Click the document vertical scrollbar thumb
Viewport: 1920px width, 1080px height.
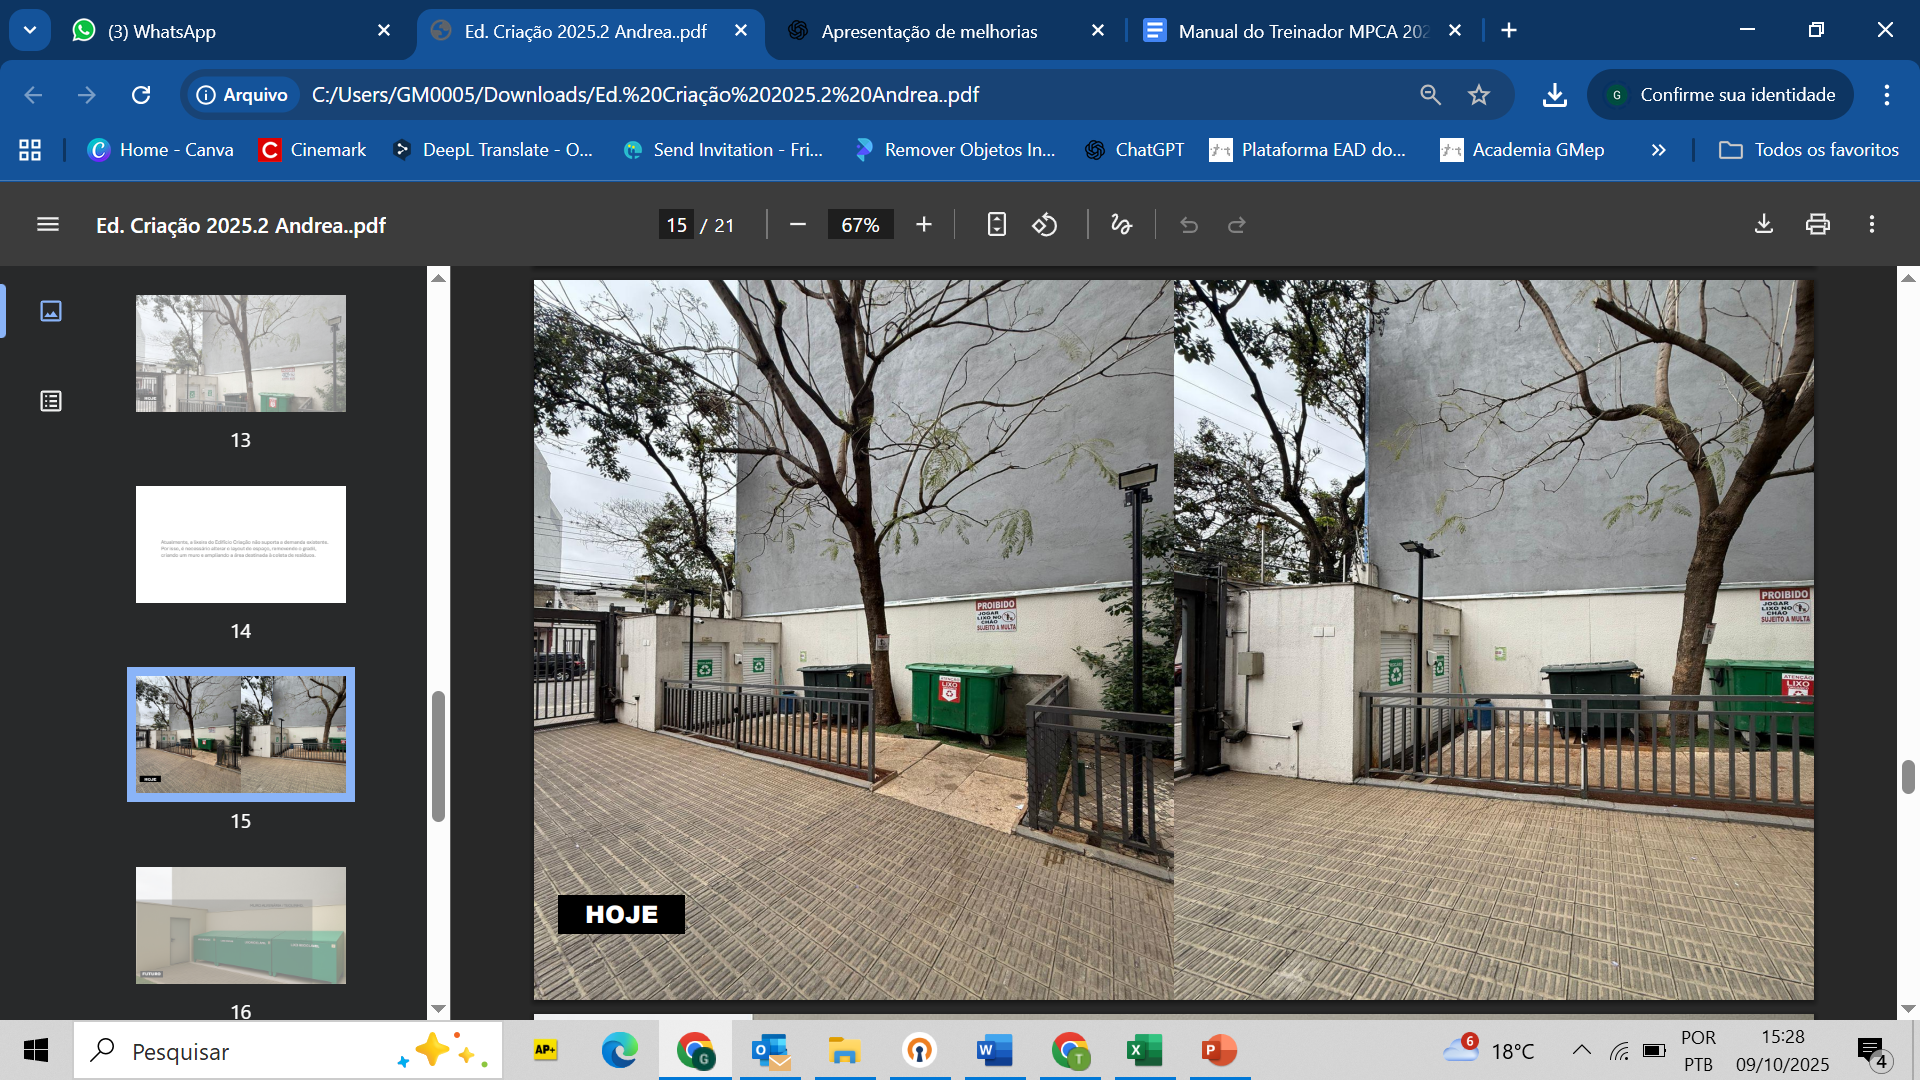pos(1908,777)
